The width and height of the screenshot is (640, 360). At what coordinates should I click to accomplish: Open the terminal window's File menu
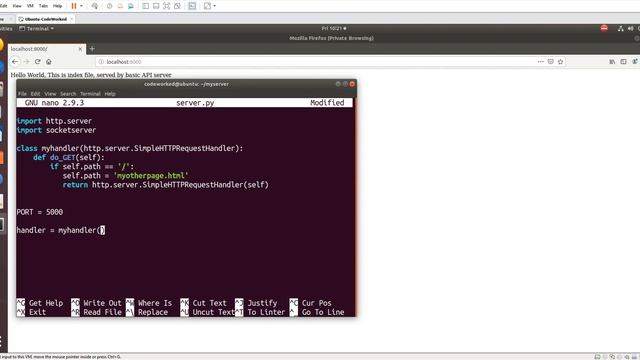click(x=22, y=94)
